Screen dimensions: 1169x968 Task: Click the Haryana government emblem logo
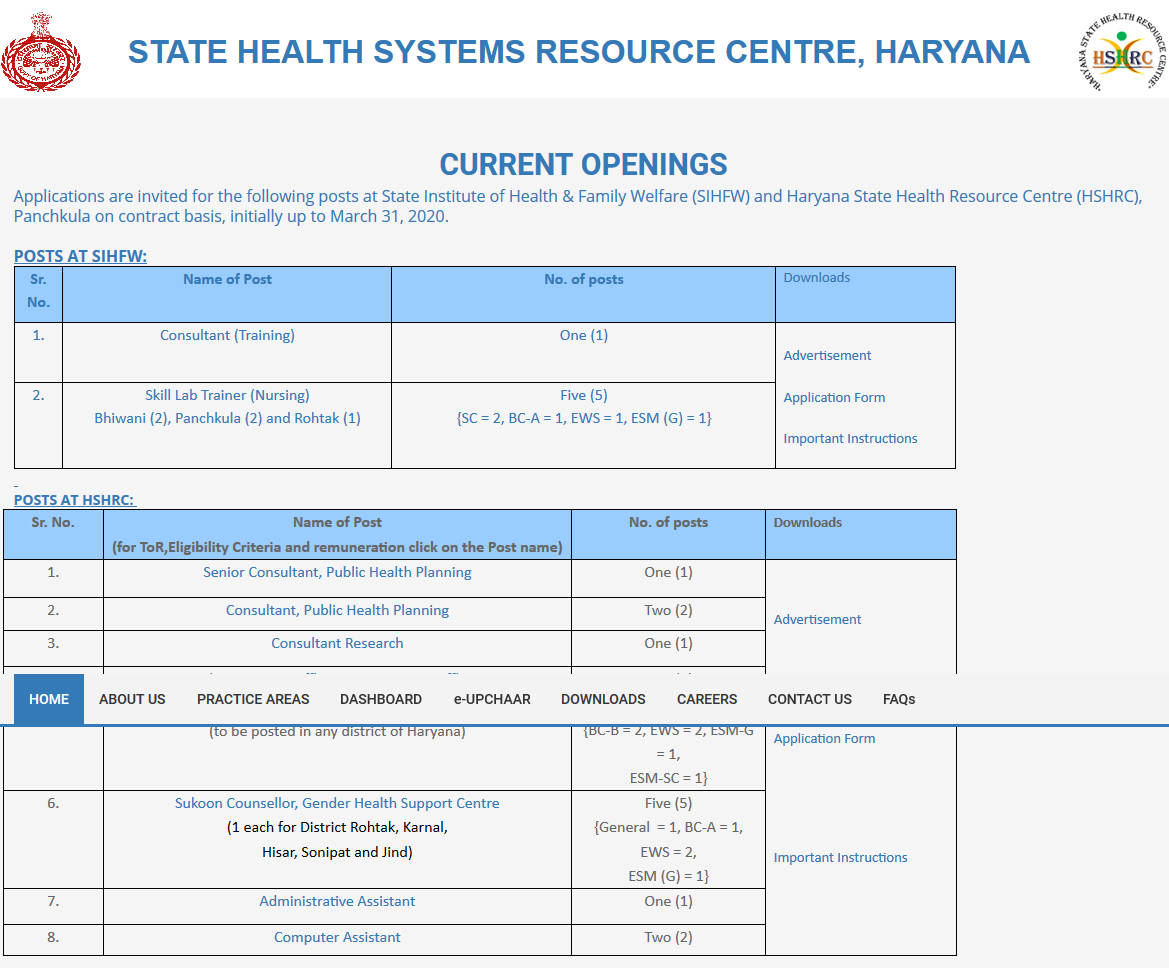pyautogui.click(x=41, y=52)
